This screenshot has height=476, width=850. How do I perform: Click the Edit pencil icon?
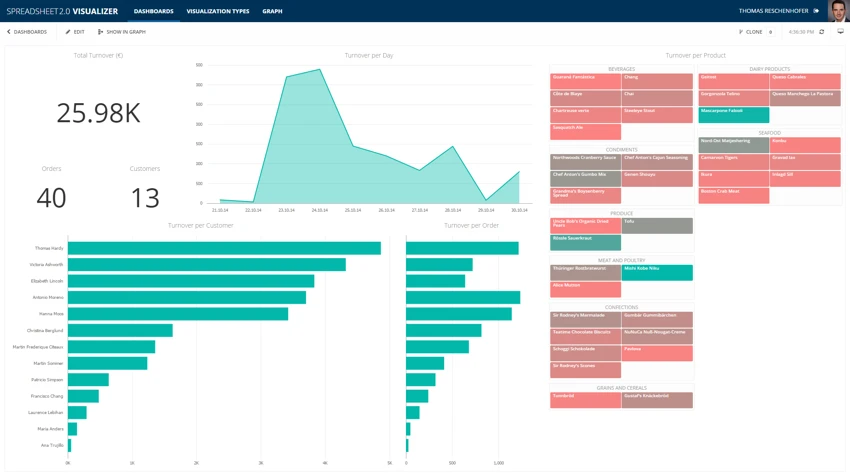tap(68, 32)
